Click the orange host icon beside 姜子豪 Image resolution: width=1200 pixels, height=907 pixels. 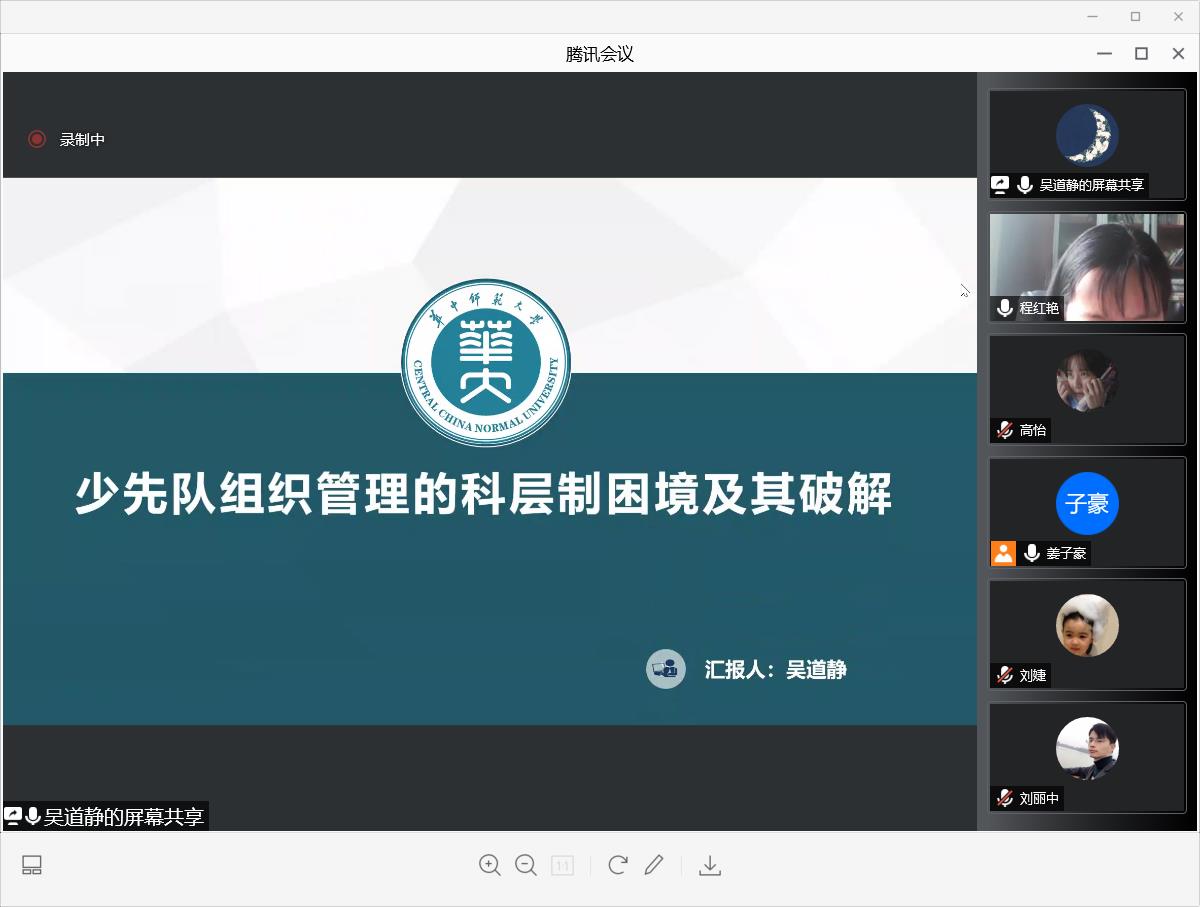(x=1003, y=553)
